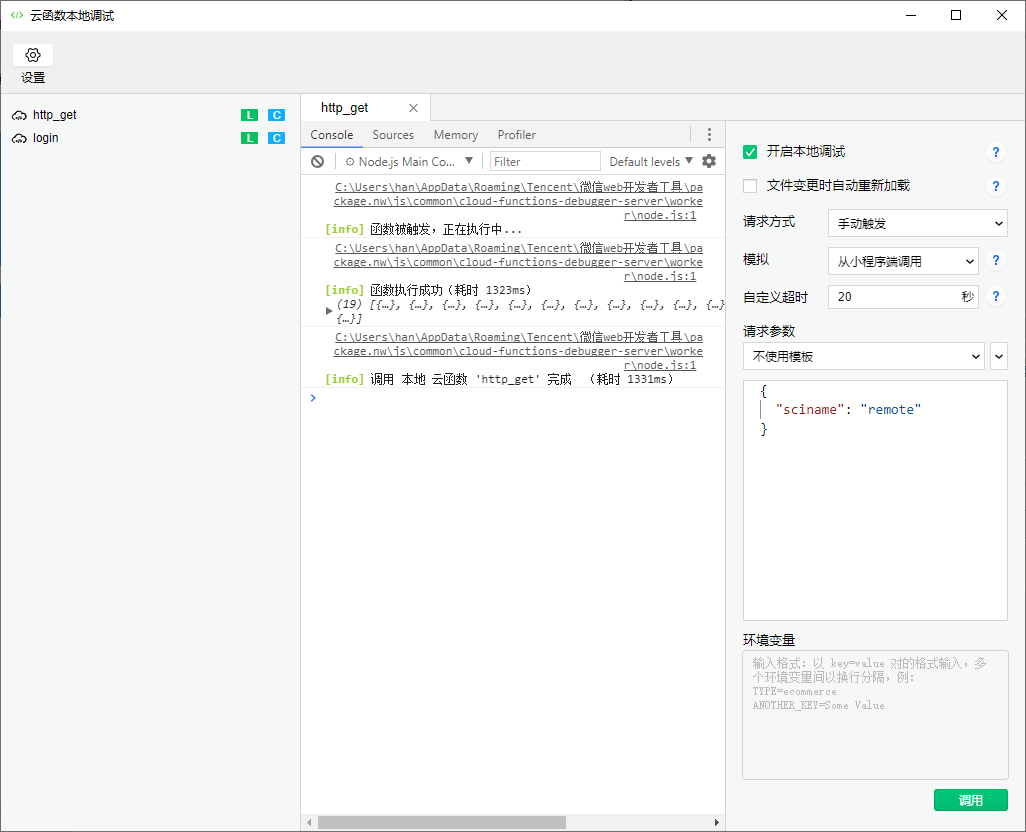Click help icon beside 自定义超时

pyautogui.click(x=995, y=297)
